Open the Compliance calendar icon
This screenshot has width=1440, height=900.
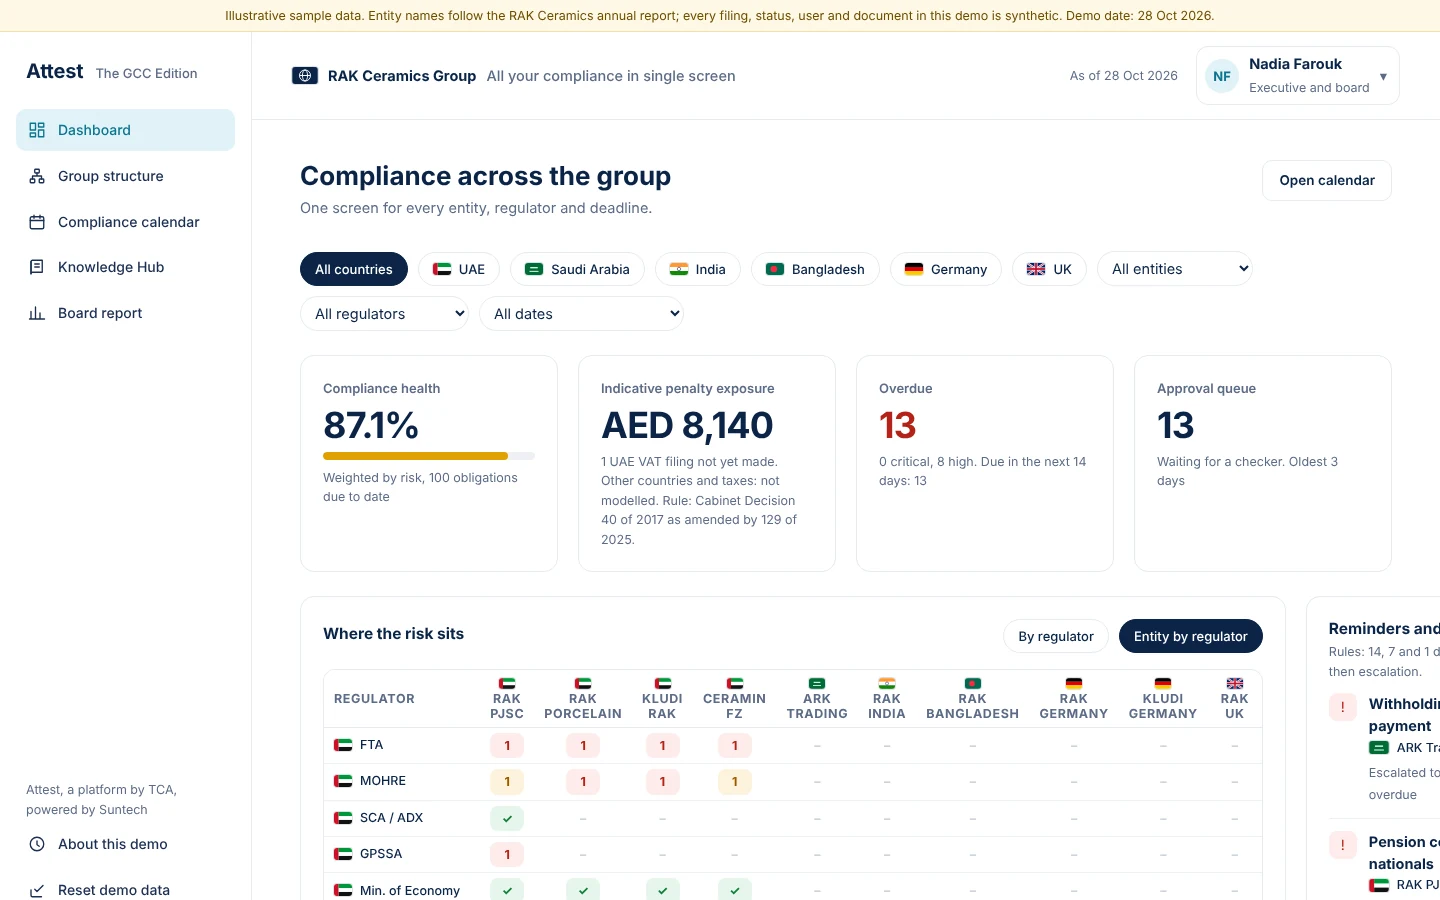click(37, 222)
